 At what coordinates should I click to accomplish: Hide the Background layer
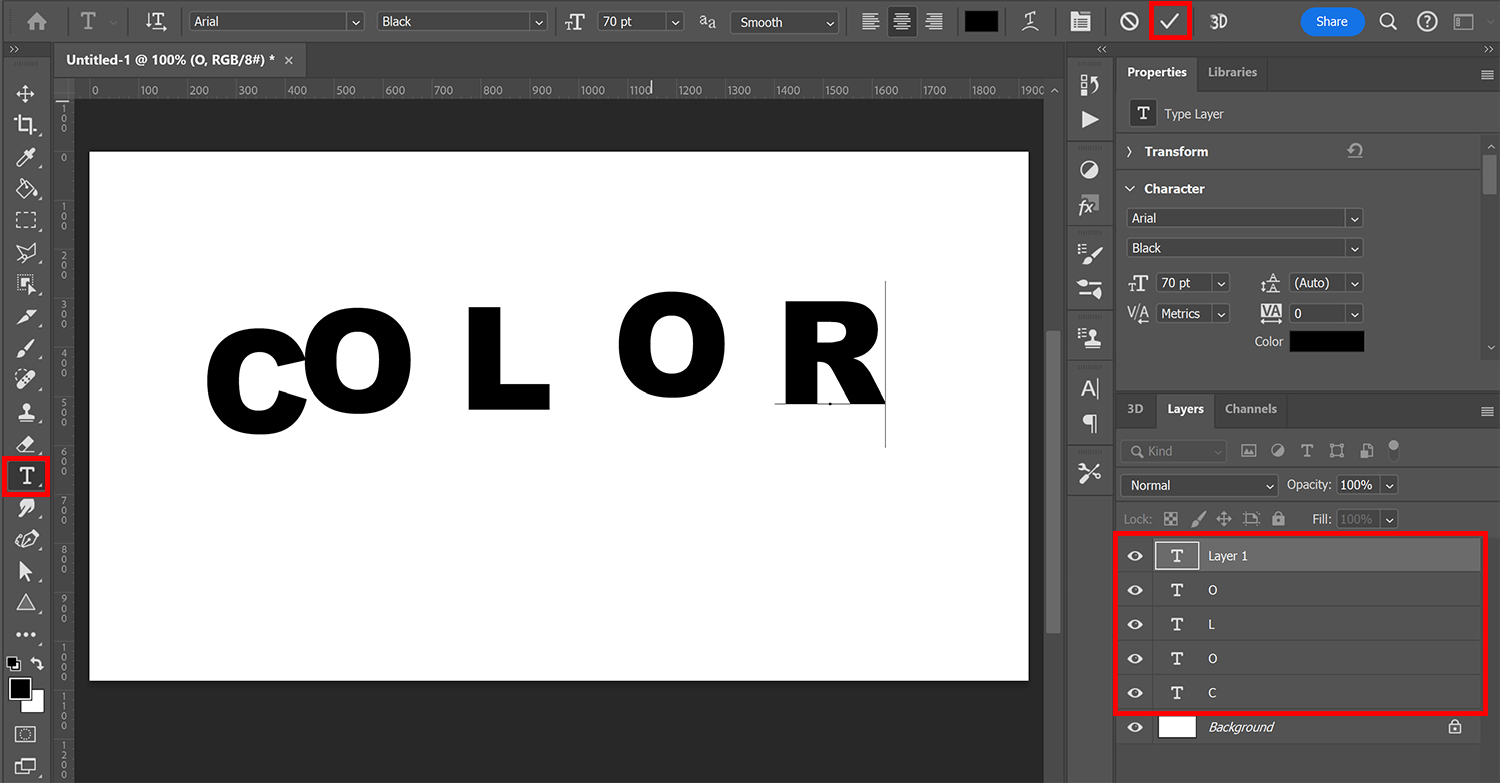[x=1134, y=727]
